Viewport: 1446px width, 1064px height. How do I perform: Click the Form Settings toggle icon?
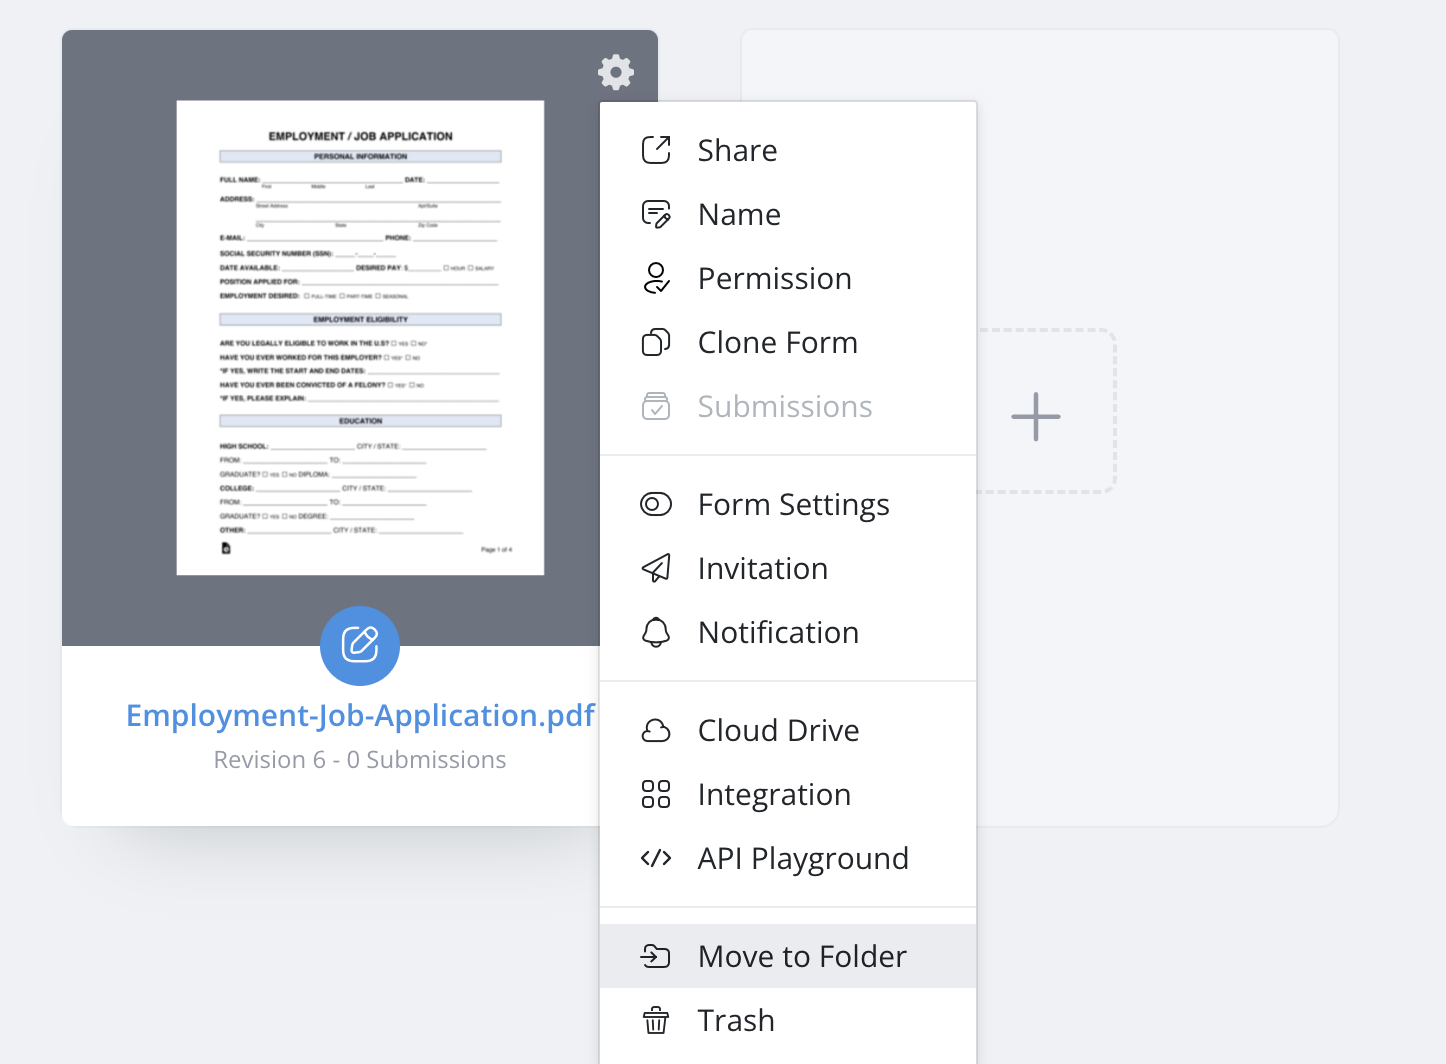click(656, 504)
